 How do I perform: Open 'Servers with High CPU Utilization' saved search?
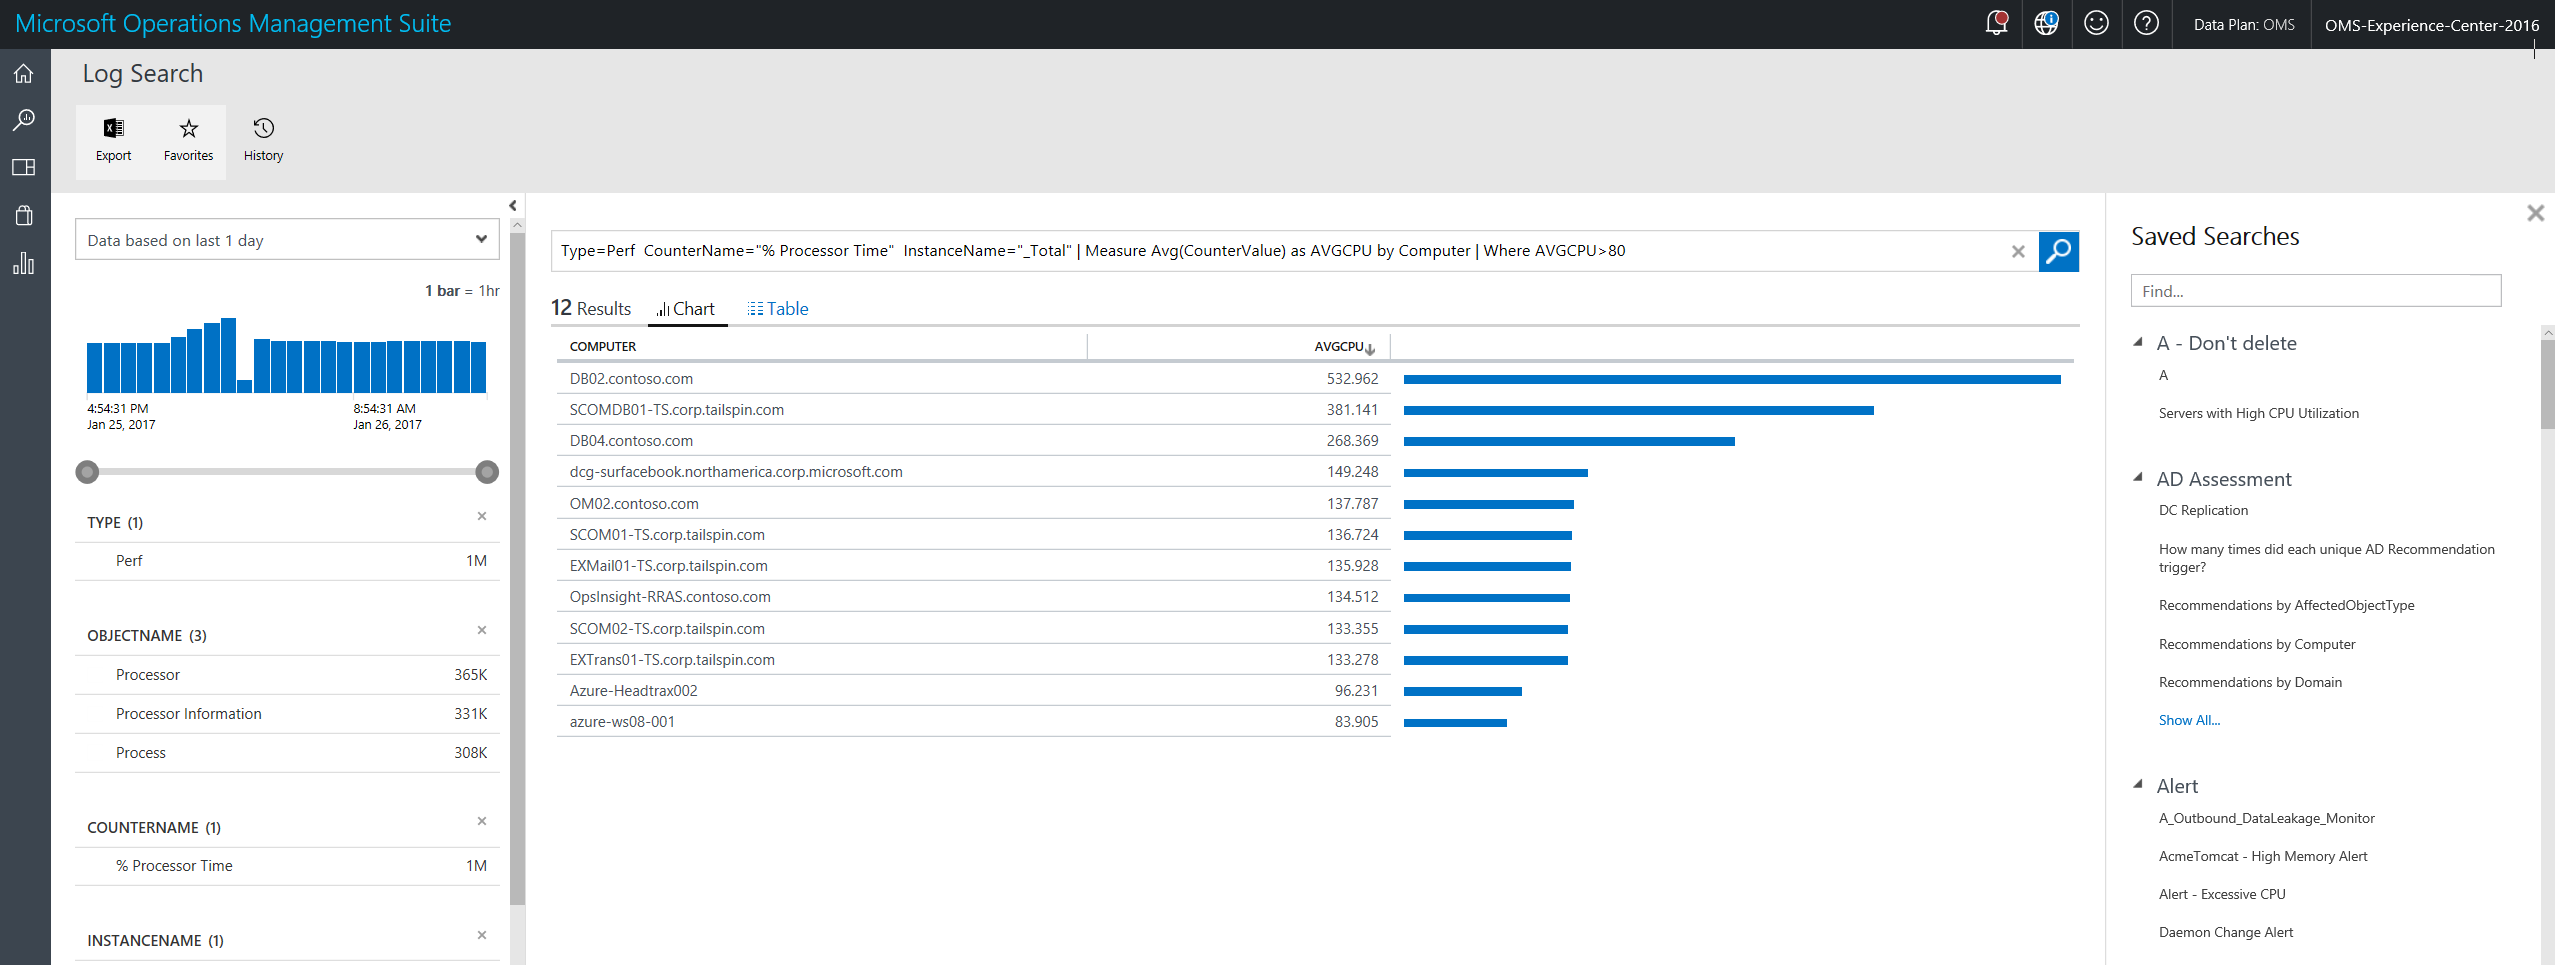tap(2258, 413)
